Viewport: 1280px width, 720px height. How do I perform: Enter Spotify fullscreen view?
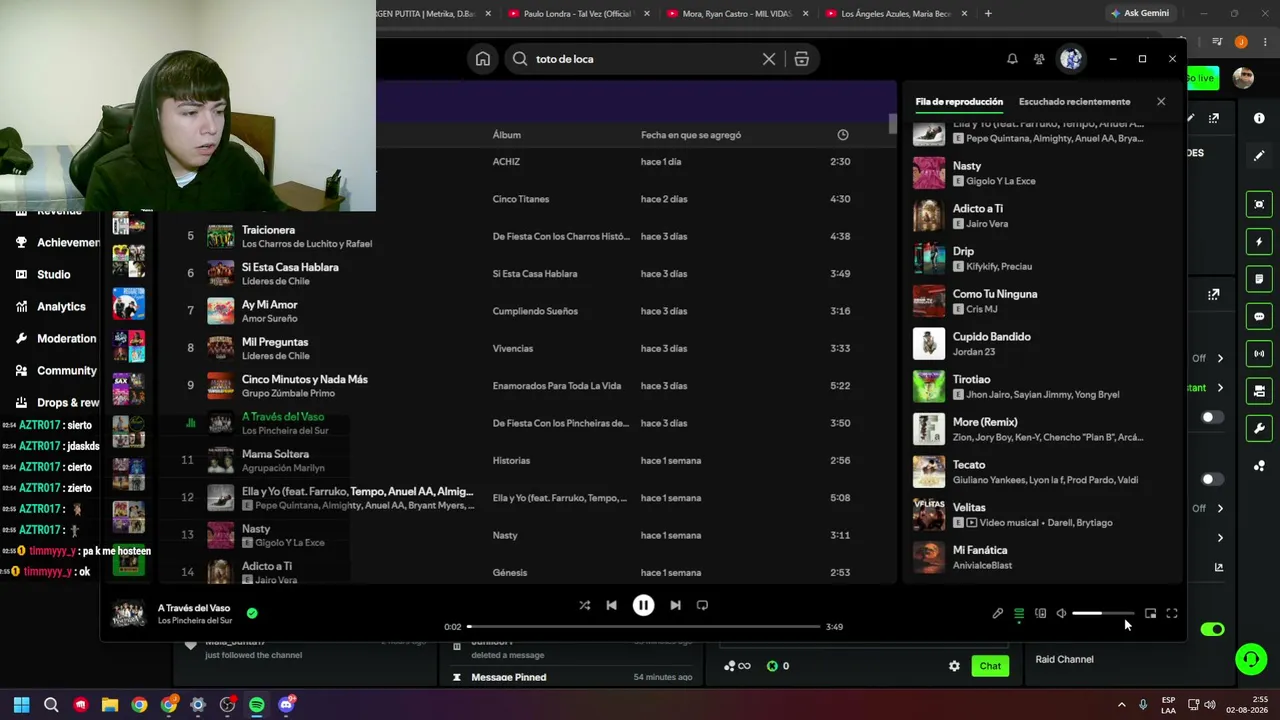(x=1172, y=613)
